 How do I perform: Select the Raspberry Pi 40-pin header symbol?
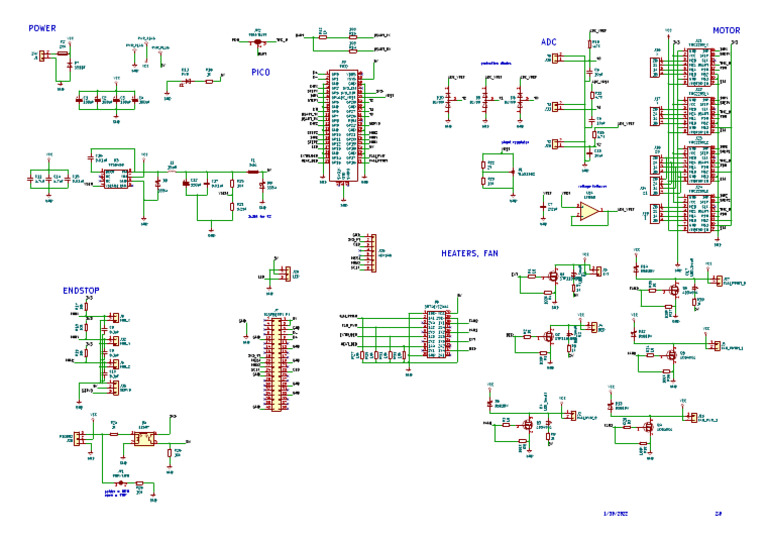pos(276,365)
